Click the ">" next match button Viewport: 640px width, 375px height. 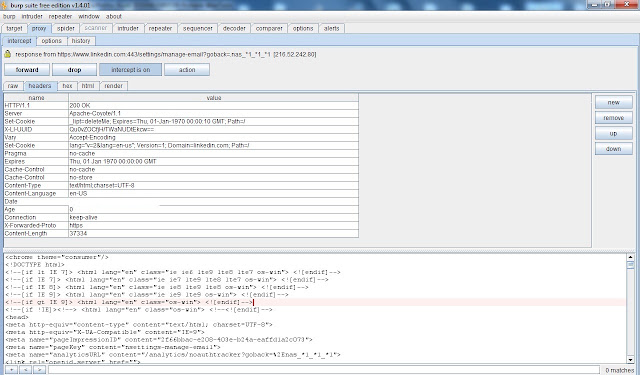39,370
